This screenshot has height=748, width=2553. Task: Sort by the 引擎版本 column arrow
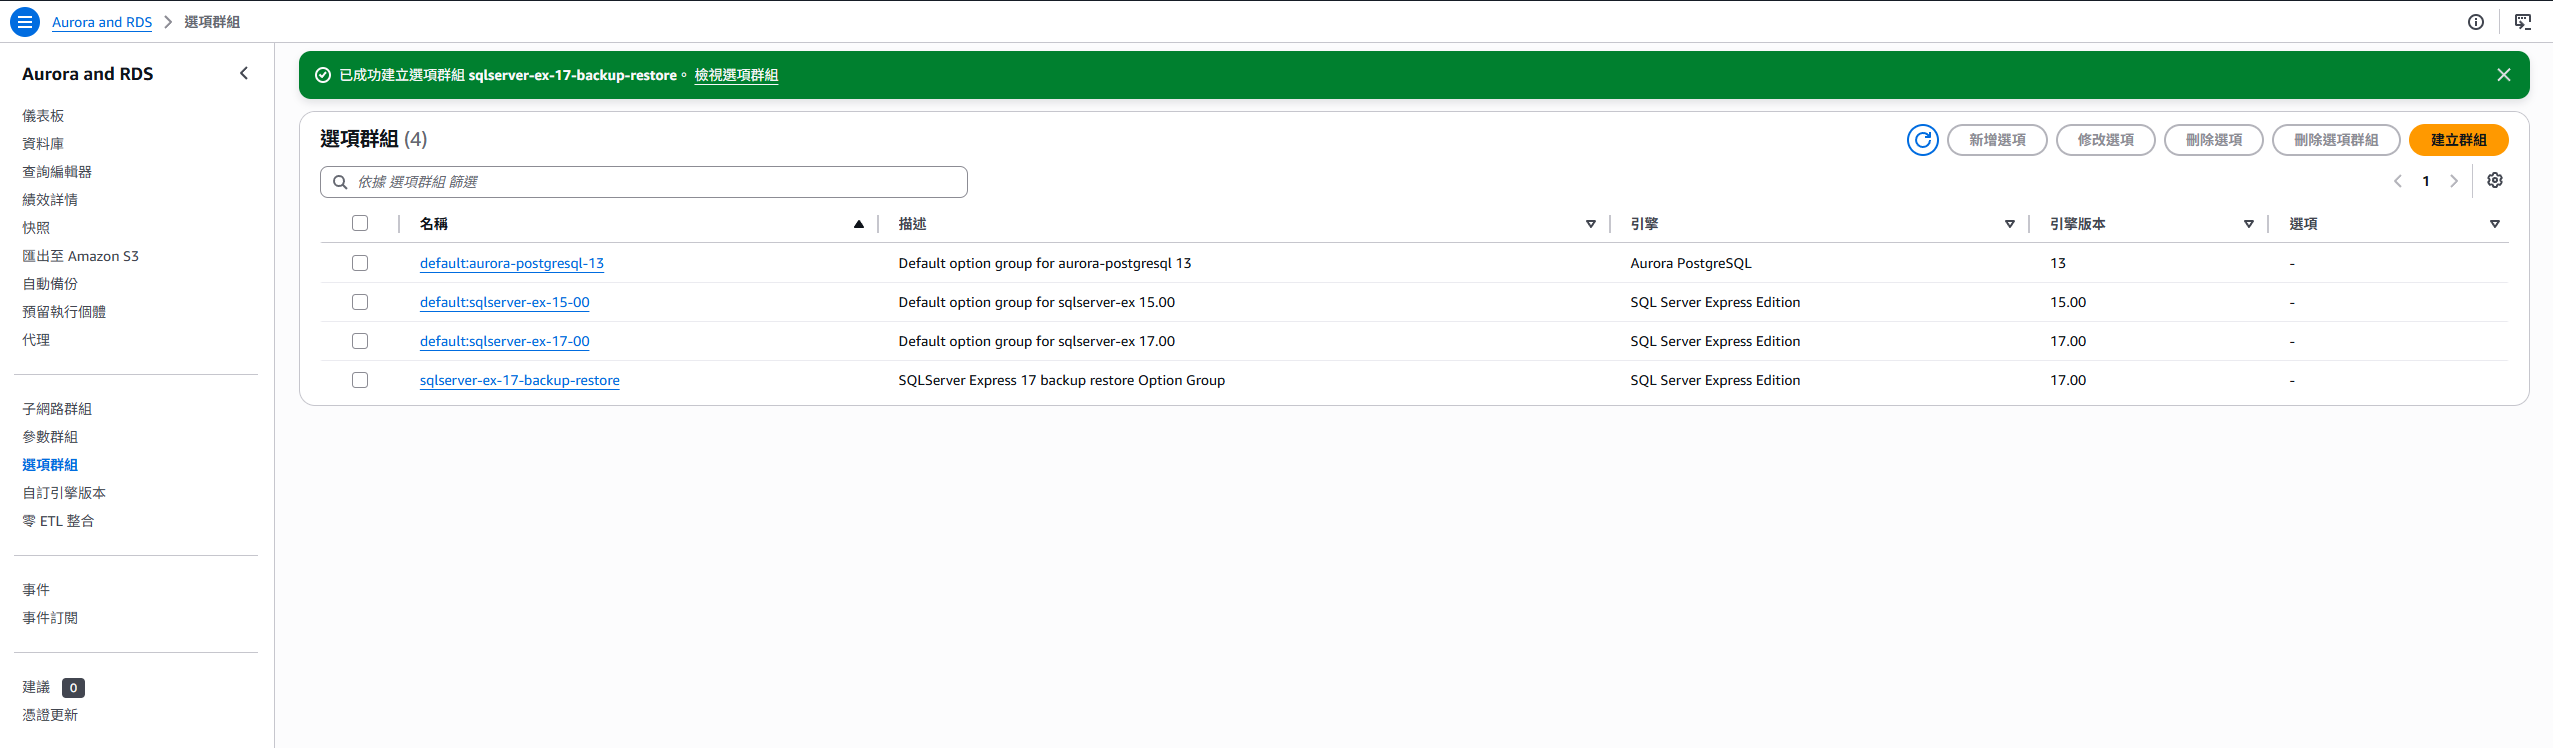click(x=2248, y=224)
